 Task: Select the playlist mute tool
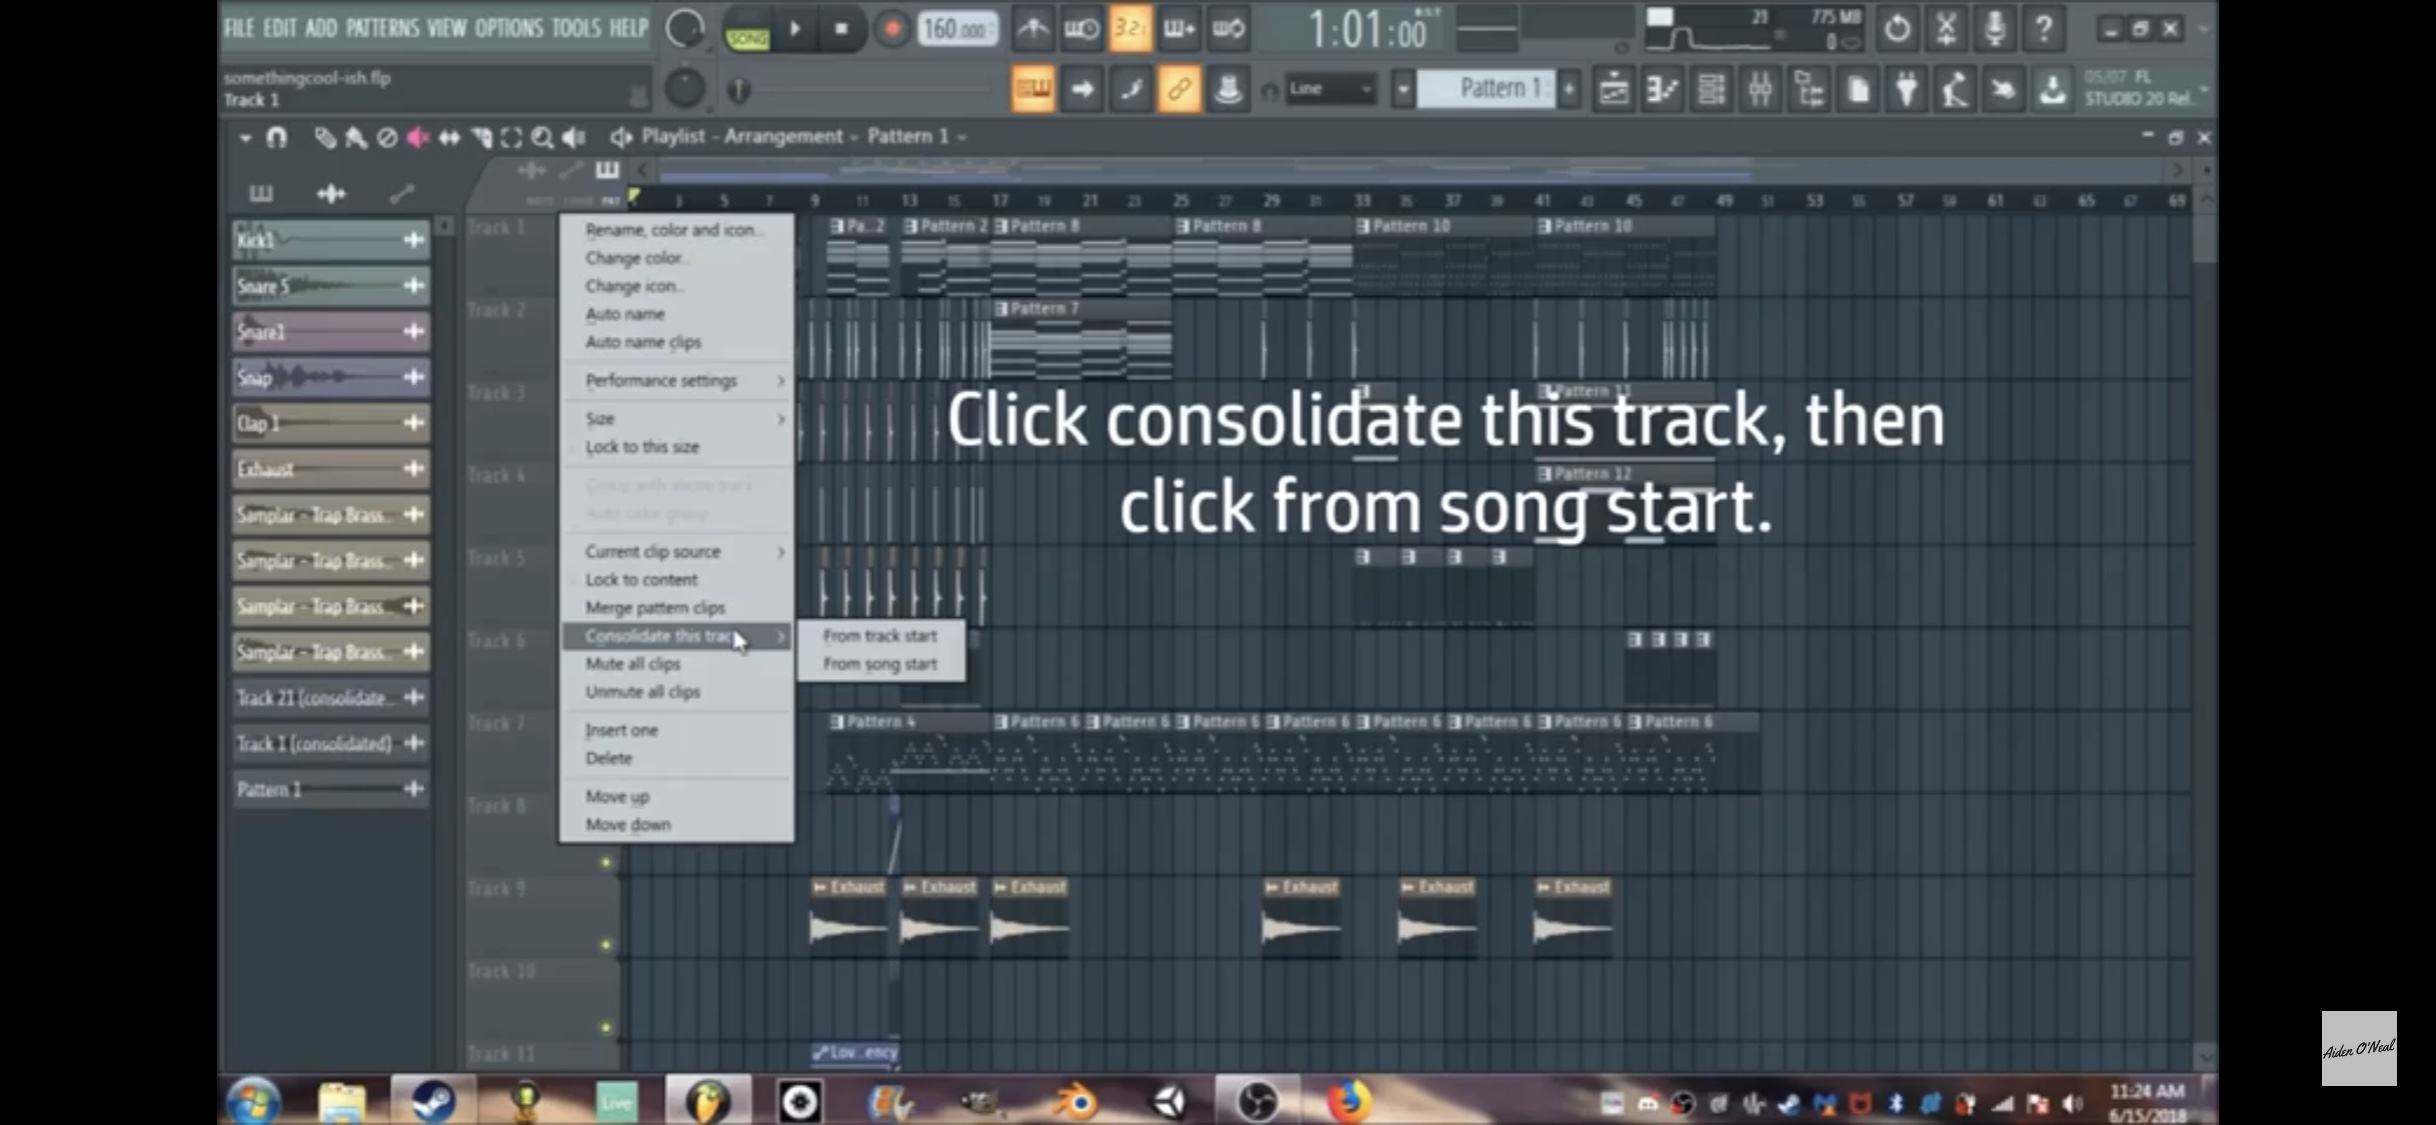[418, 137]
